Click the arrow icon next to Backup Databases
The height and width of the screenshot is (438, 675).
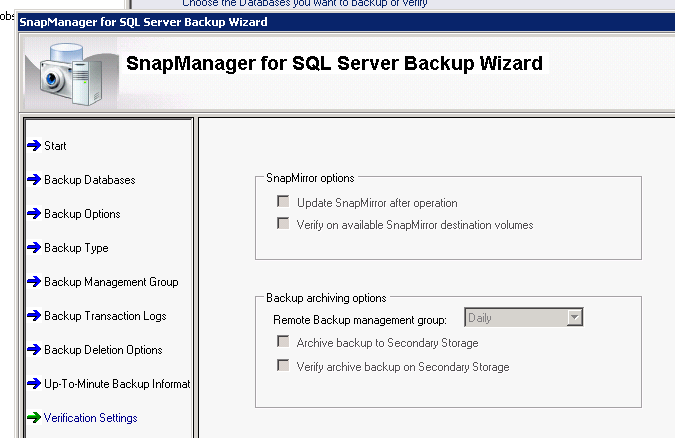click(34, 180)
